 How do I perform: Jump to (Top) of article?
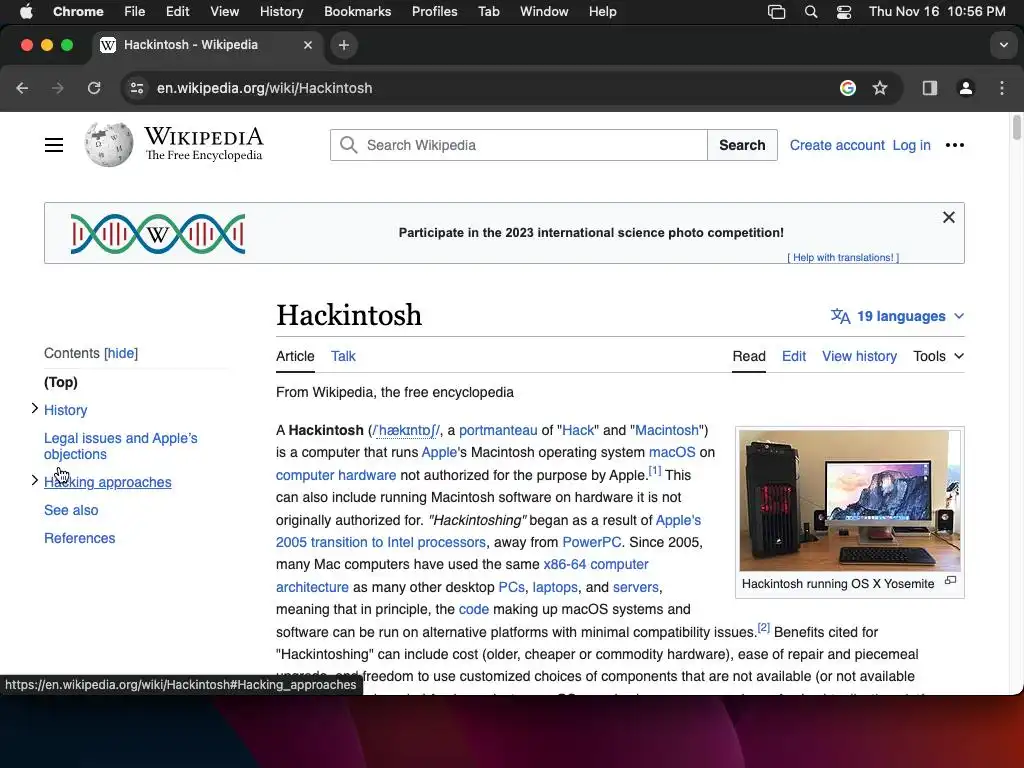click(60, 382)
